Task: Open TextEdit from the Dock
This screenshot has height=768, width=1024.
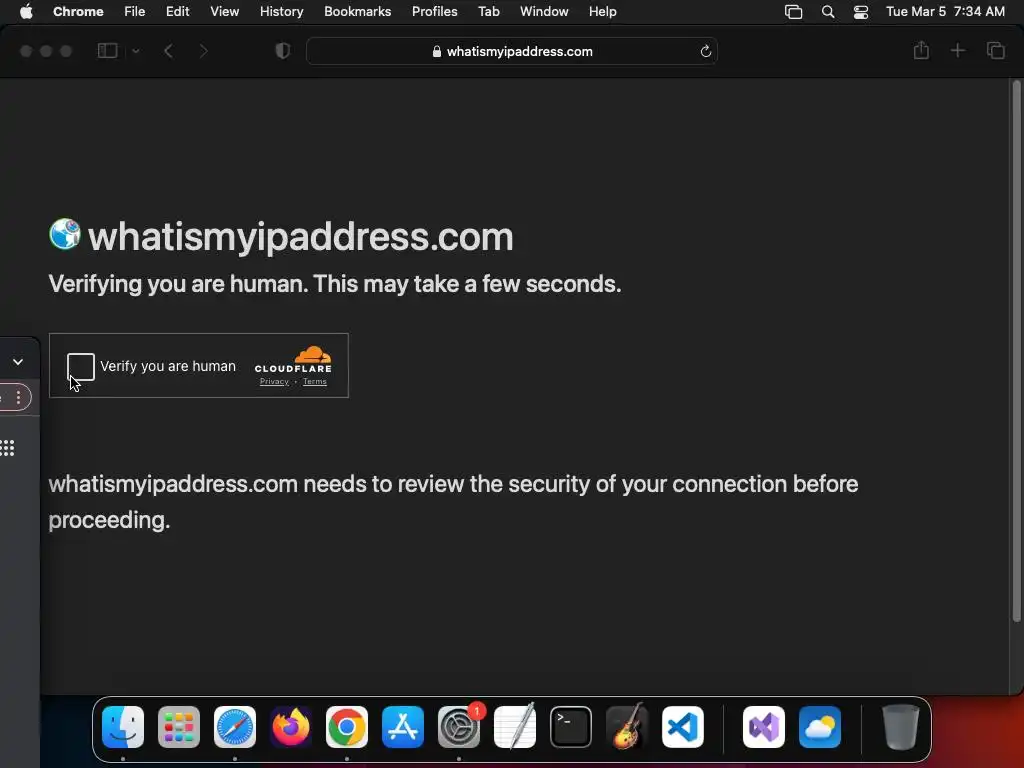Action: 515,727
